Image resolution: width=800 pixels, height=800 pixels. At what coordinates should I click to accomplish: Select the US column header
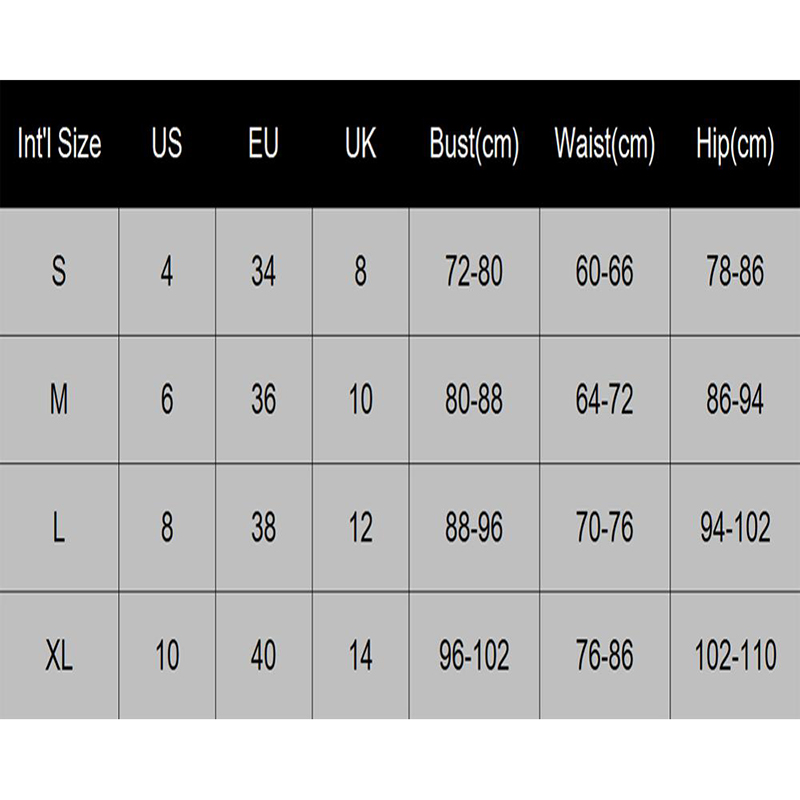167,145
